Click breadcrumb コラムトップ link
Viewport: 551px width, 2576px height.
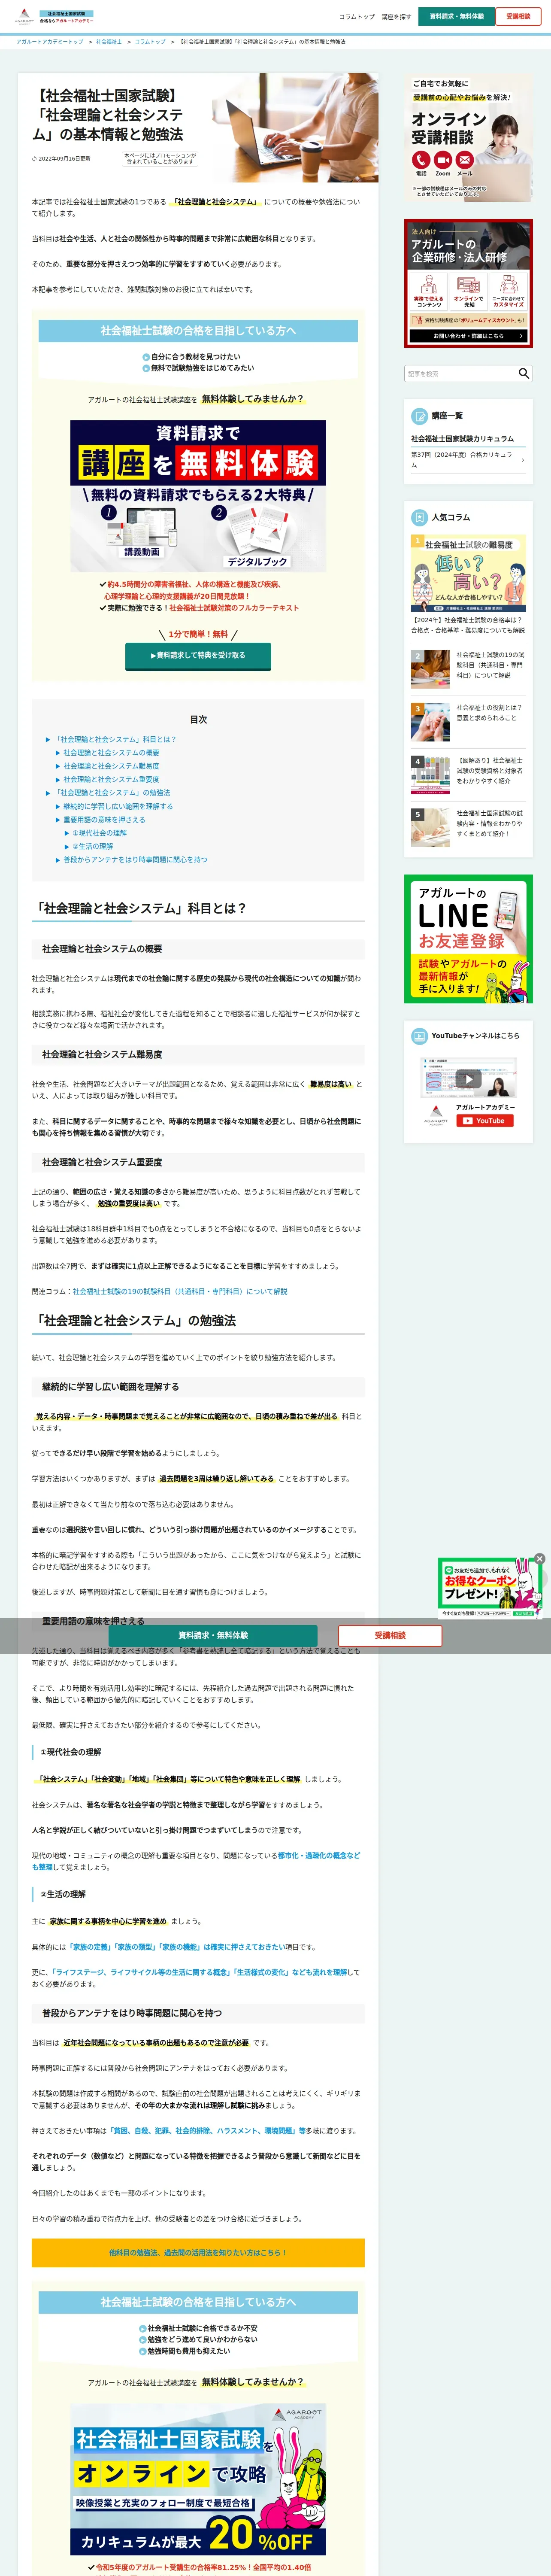[x=150, y=42]
